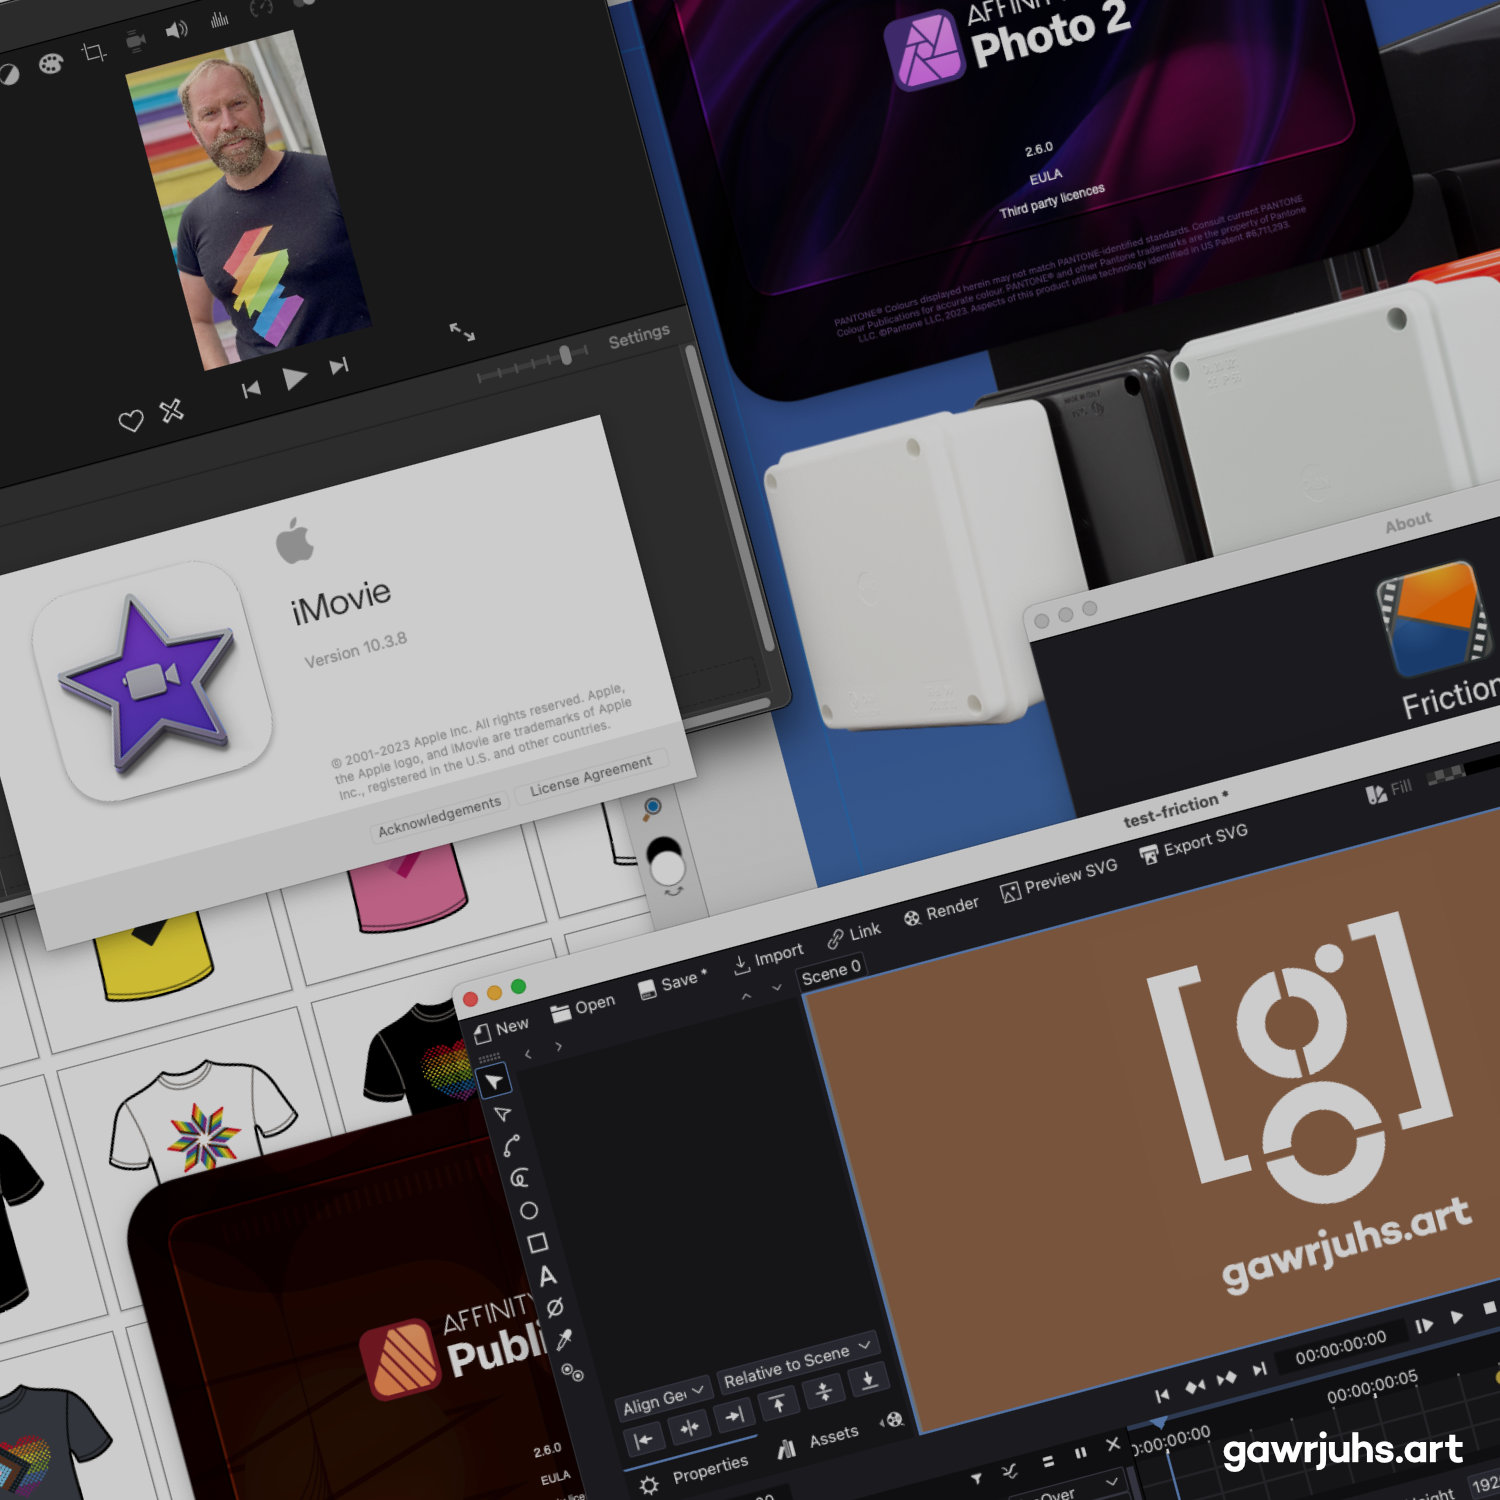Open iMovie Acknowledgements
Image resolution: width=1500 pixels, height=1500 pixels.
439,817
